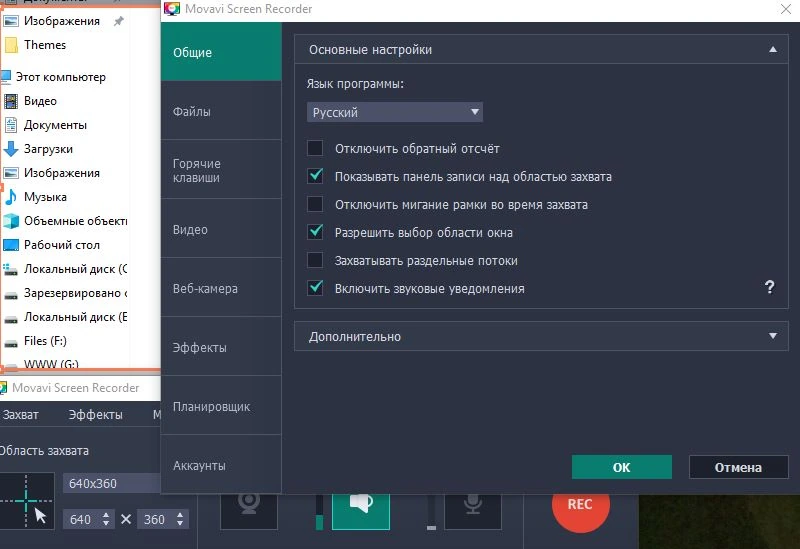
Task: Go to the Эффекты settings tab
Action: point(221,347)
